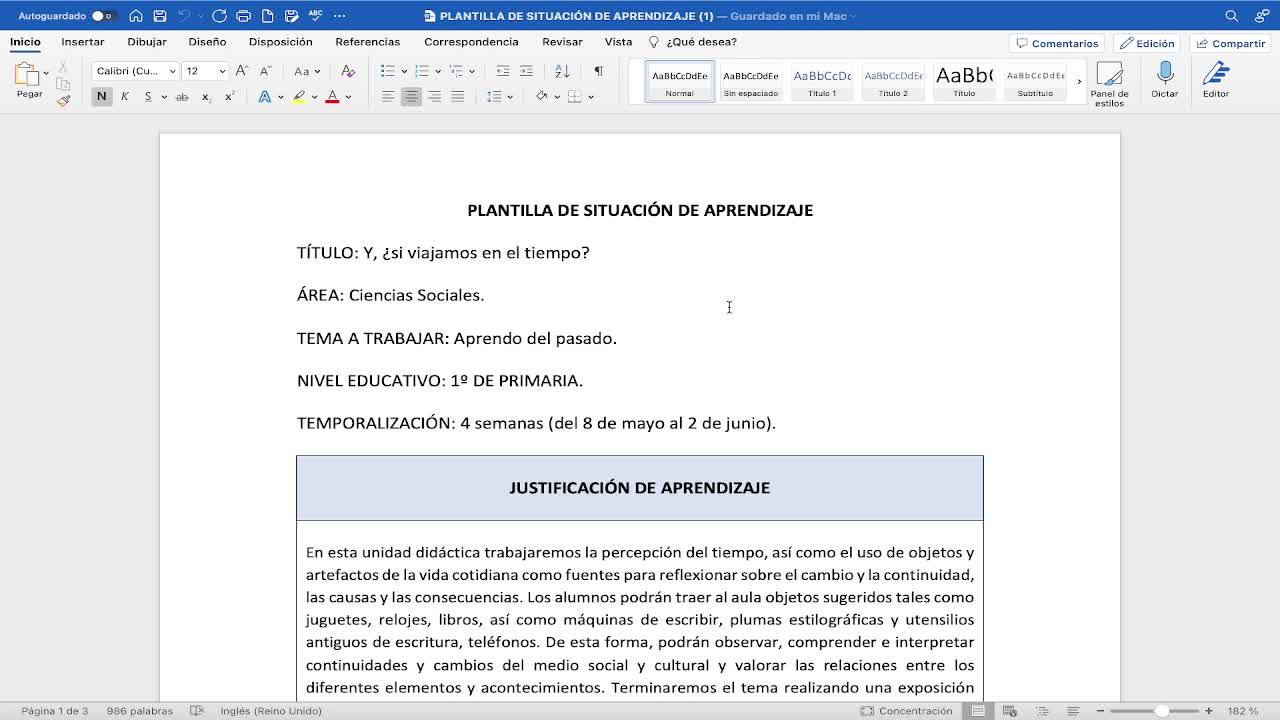1280x720 pixels.
Task: Expand the bullet list dropdown arrow
Action: pyautogui.click(x=404, y=71)
